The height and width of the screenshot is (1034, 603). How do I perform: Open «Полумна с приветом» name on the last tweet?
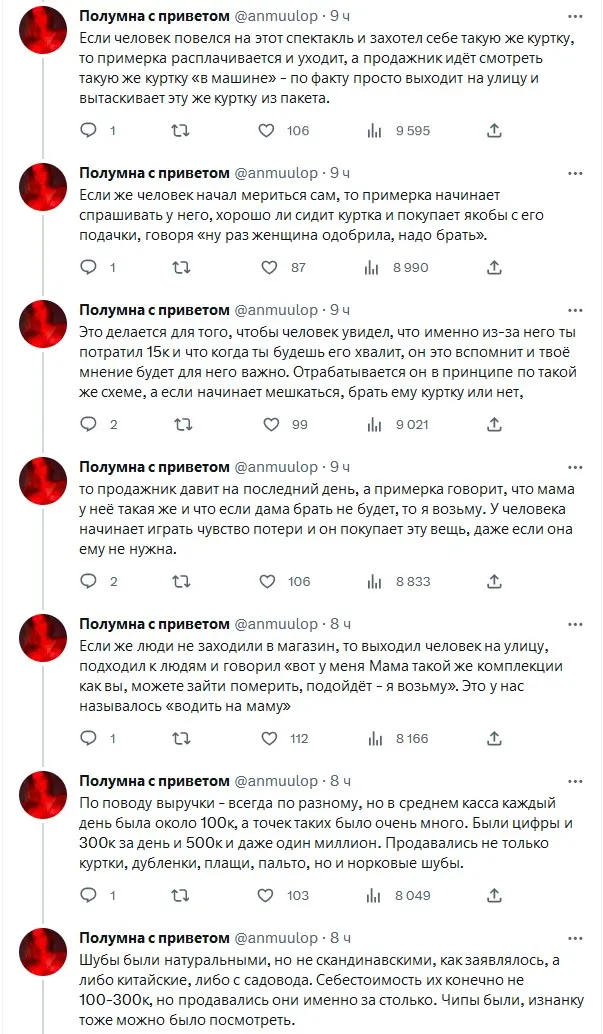tap(154, 937)
